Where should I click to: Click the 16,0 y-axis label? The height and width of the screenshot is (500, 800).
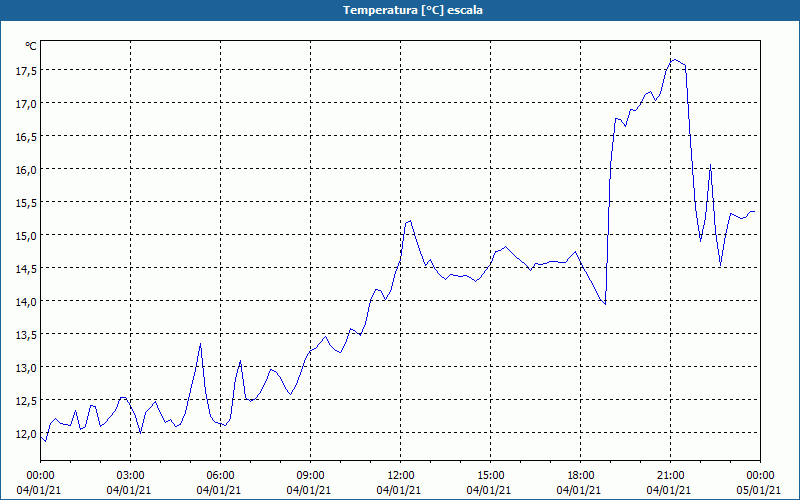pos(26,170)
